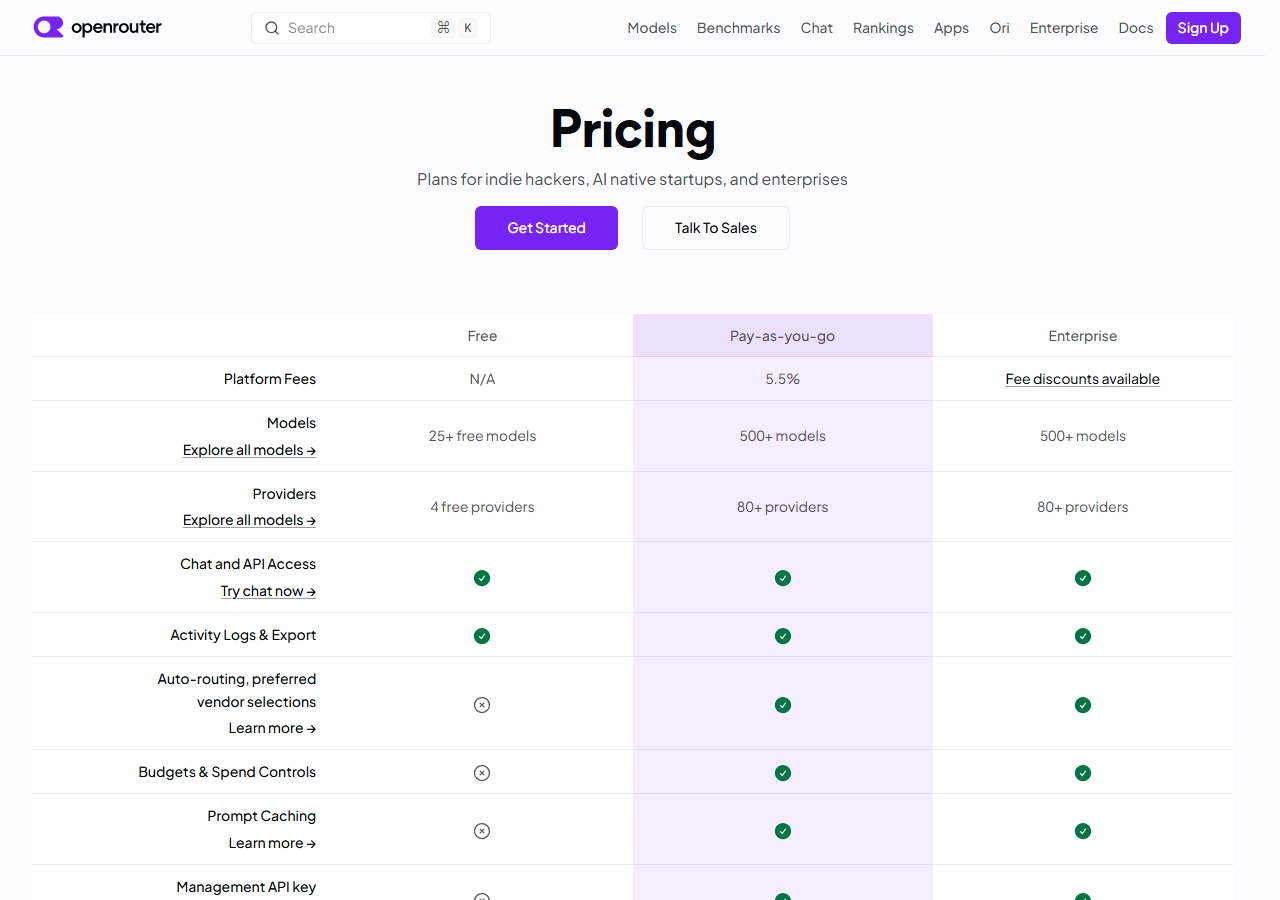The image size is (1280, 900).
Task: Click the Plans for indie hackers subtitle
Action: 632,180
